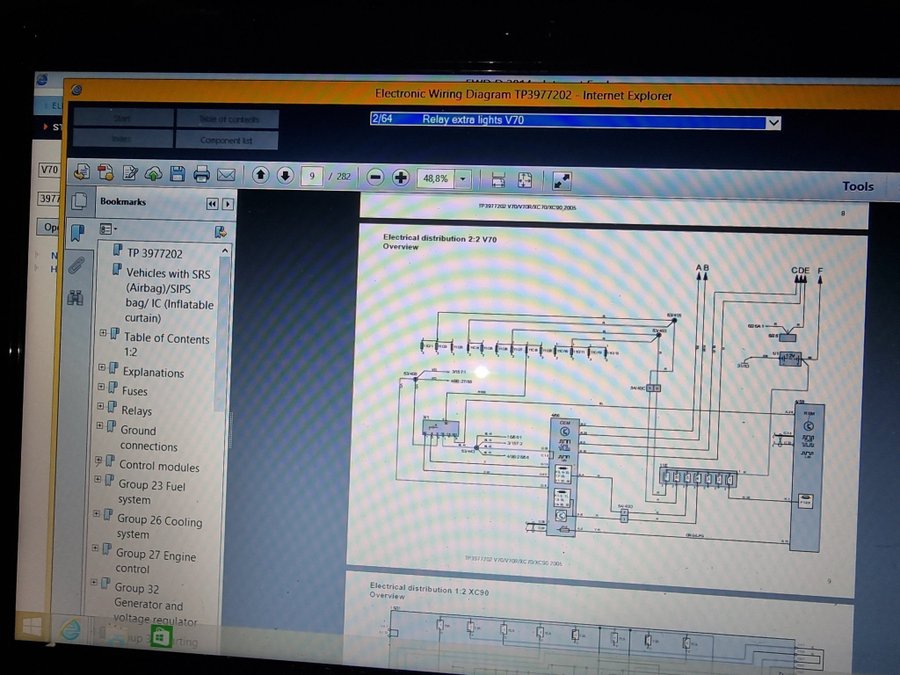Image resolution: width=900 pixels, height=675 pixels.
Task: Open the Relay extra lights V70 dropdown
Action: (771, 122)
